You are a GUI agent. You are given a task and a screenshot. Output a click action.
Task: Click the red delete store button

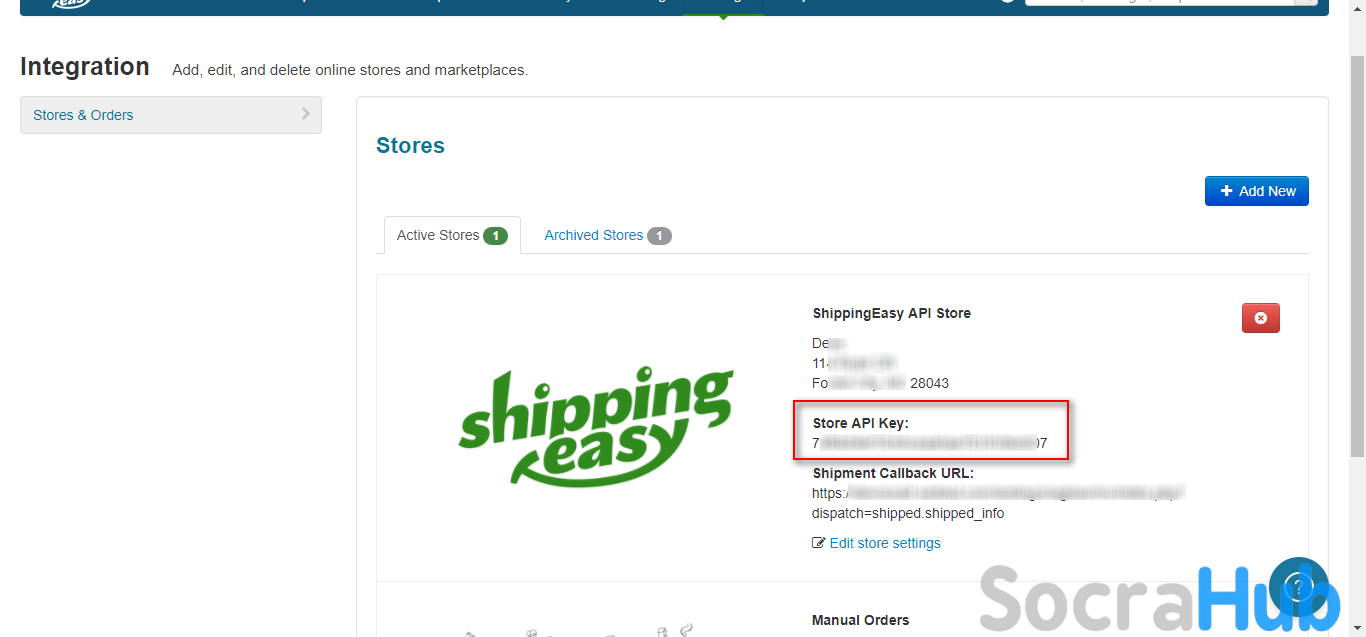[1260, 318]
